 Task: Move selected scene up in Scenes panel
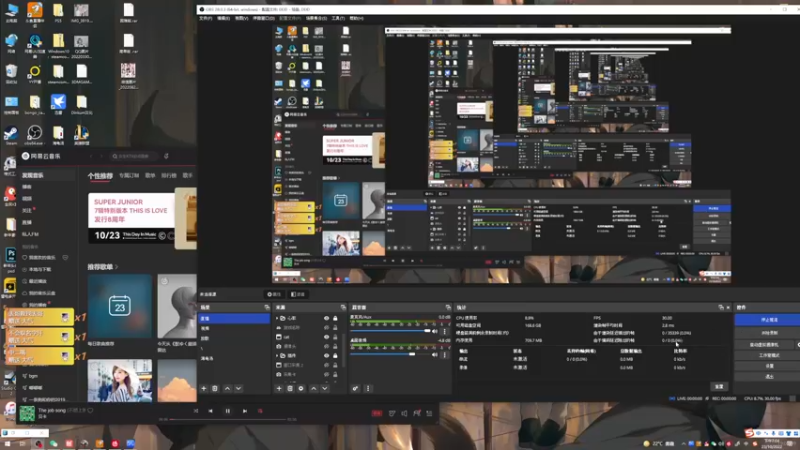coord(227,389)
